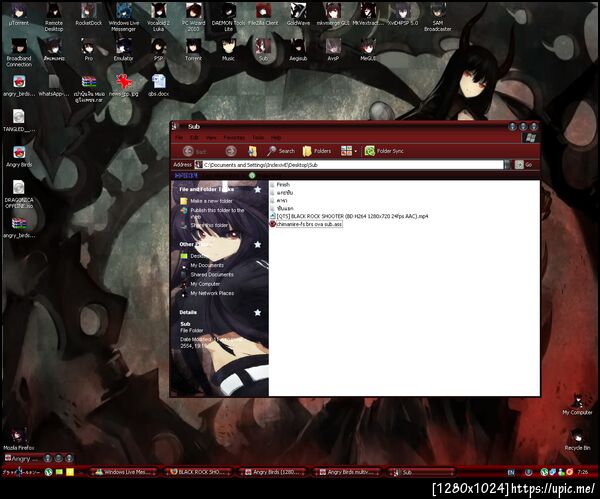Open Search in the Explorer toolbar
600x499 pixels.
click(281, 151)
